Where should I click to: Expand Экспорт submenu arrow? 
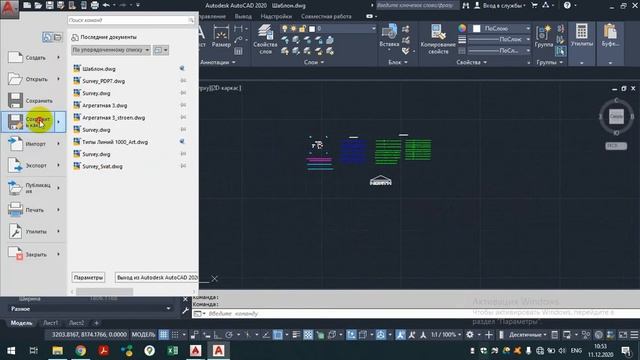click(x=59, y=165)
